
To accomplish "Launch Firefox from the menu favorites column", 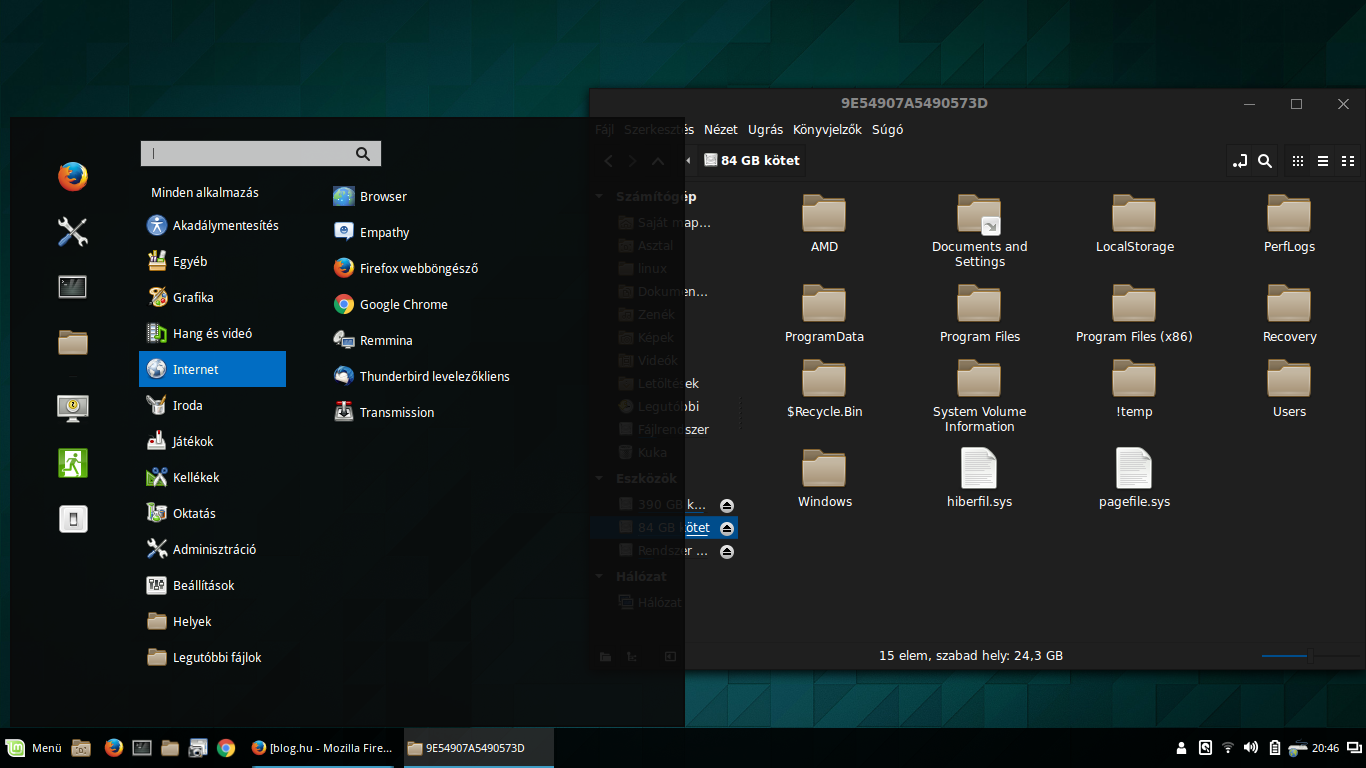I will (x=72, y=177).
